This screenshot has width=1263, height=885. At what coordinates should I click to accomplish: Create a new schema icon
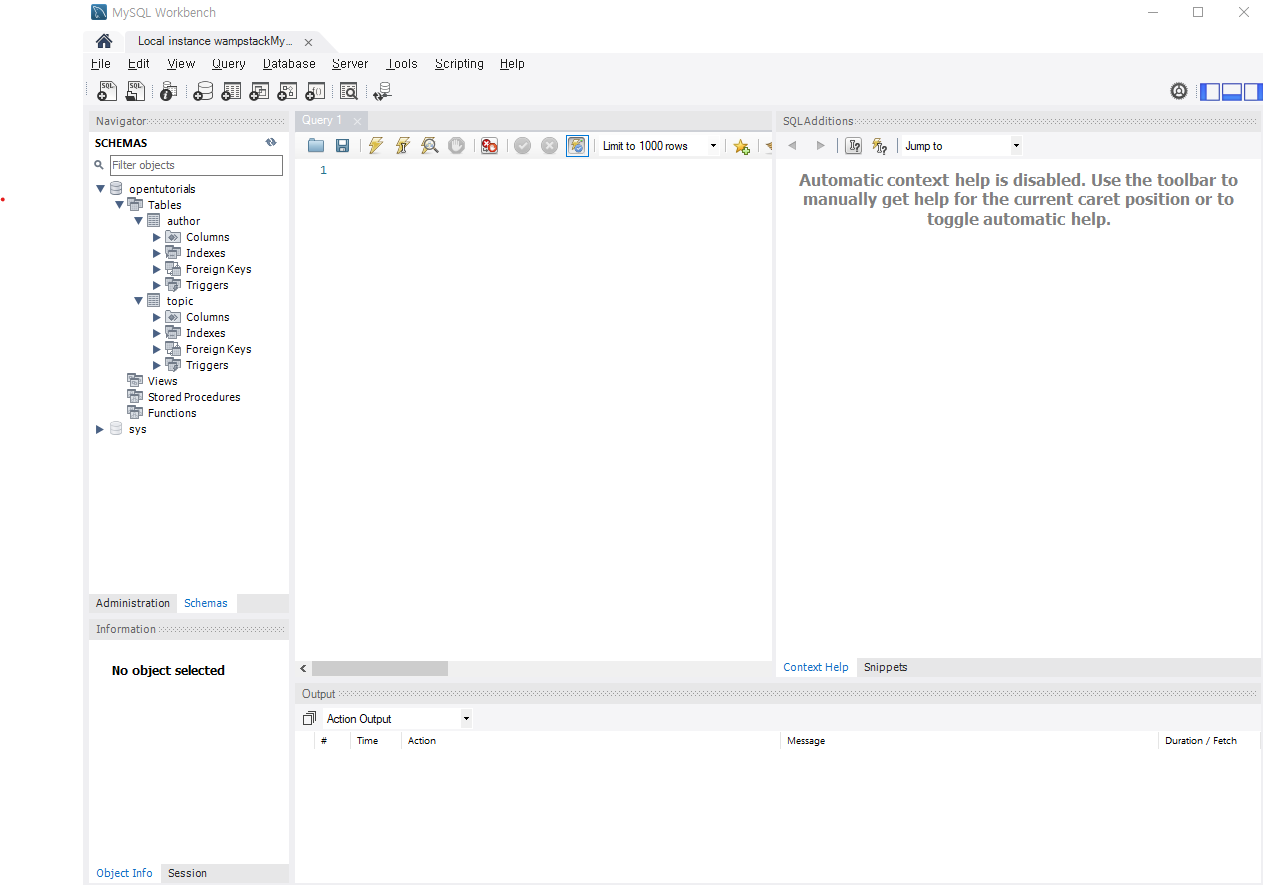203,91
